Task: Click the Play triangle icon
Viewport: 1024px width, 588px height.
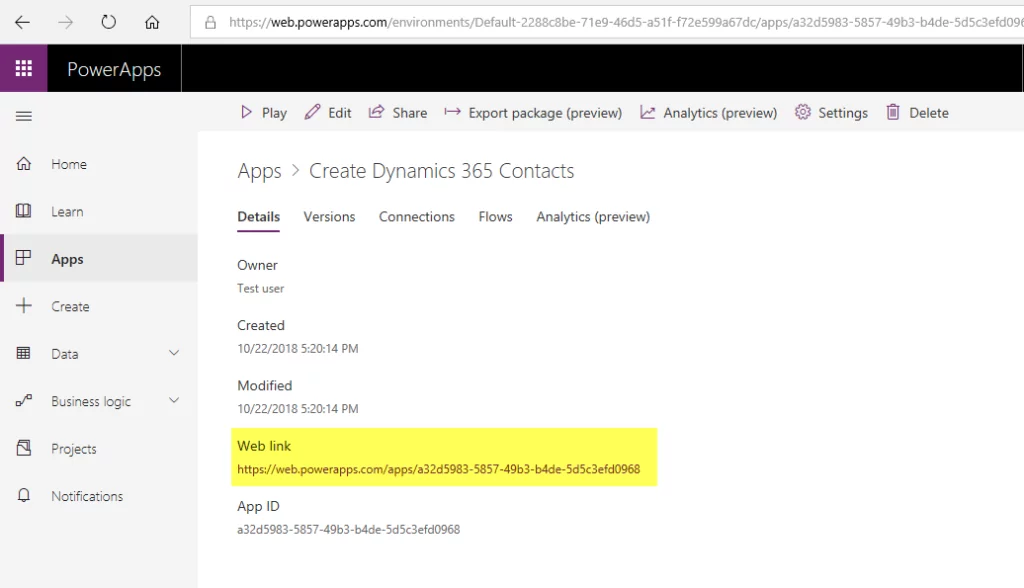Action: click(x=246, y=112)
